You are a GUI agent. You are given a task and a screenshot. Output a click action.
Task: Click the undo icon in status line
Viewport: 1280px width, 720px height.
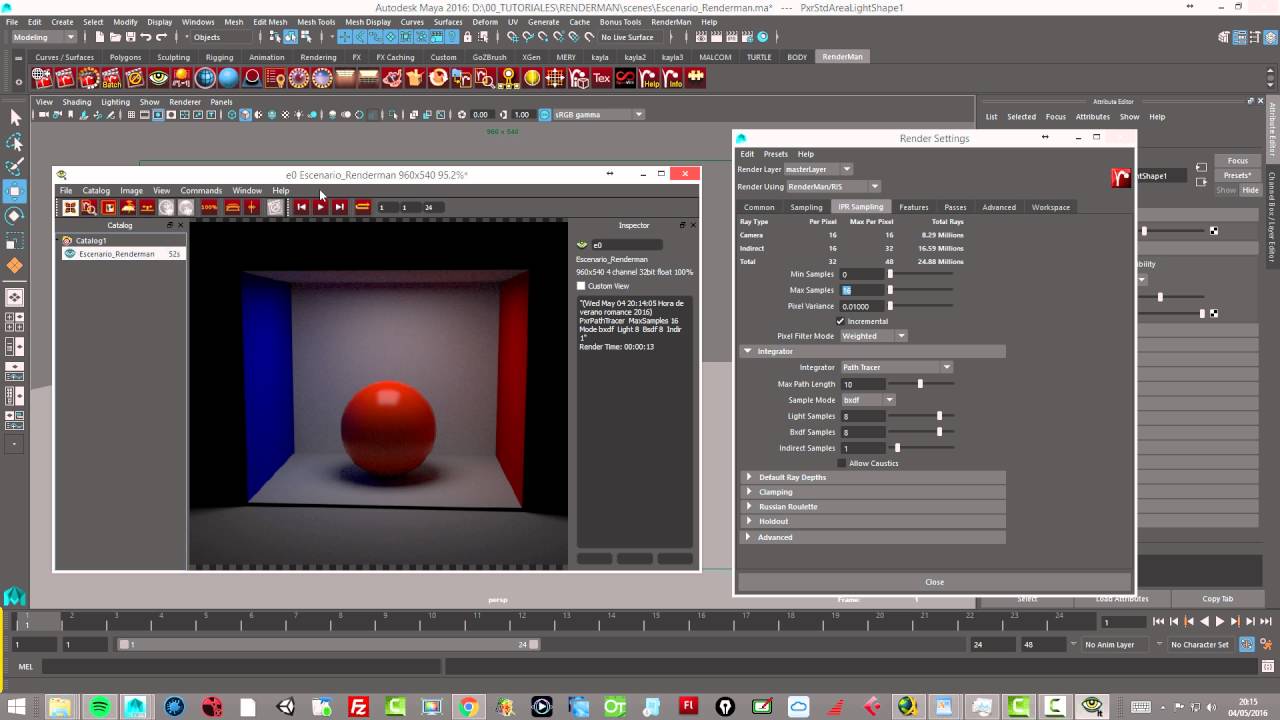[146, 37]
